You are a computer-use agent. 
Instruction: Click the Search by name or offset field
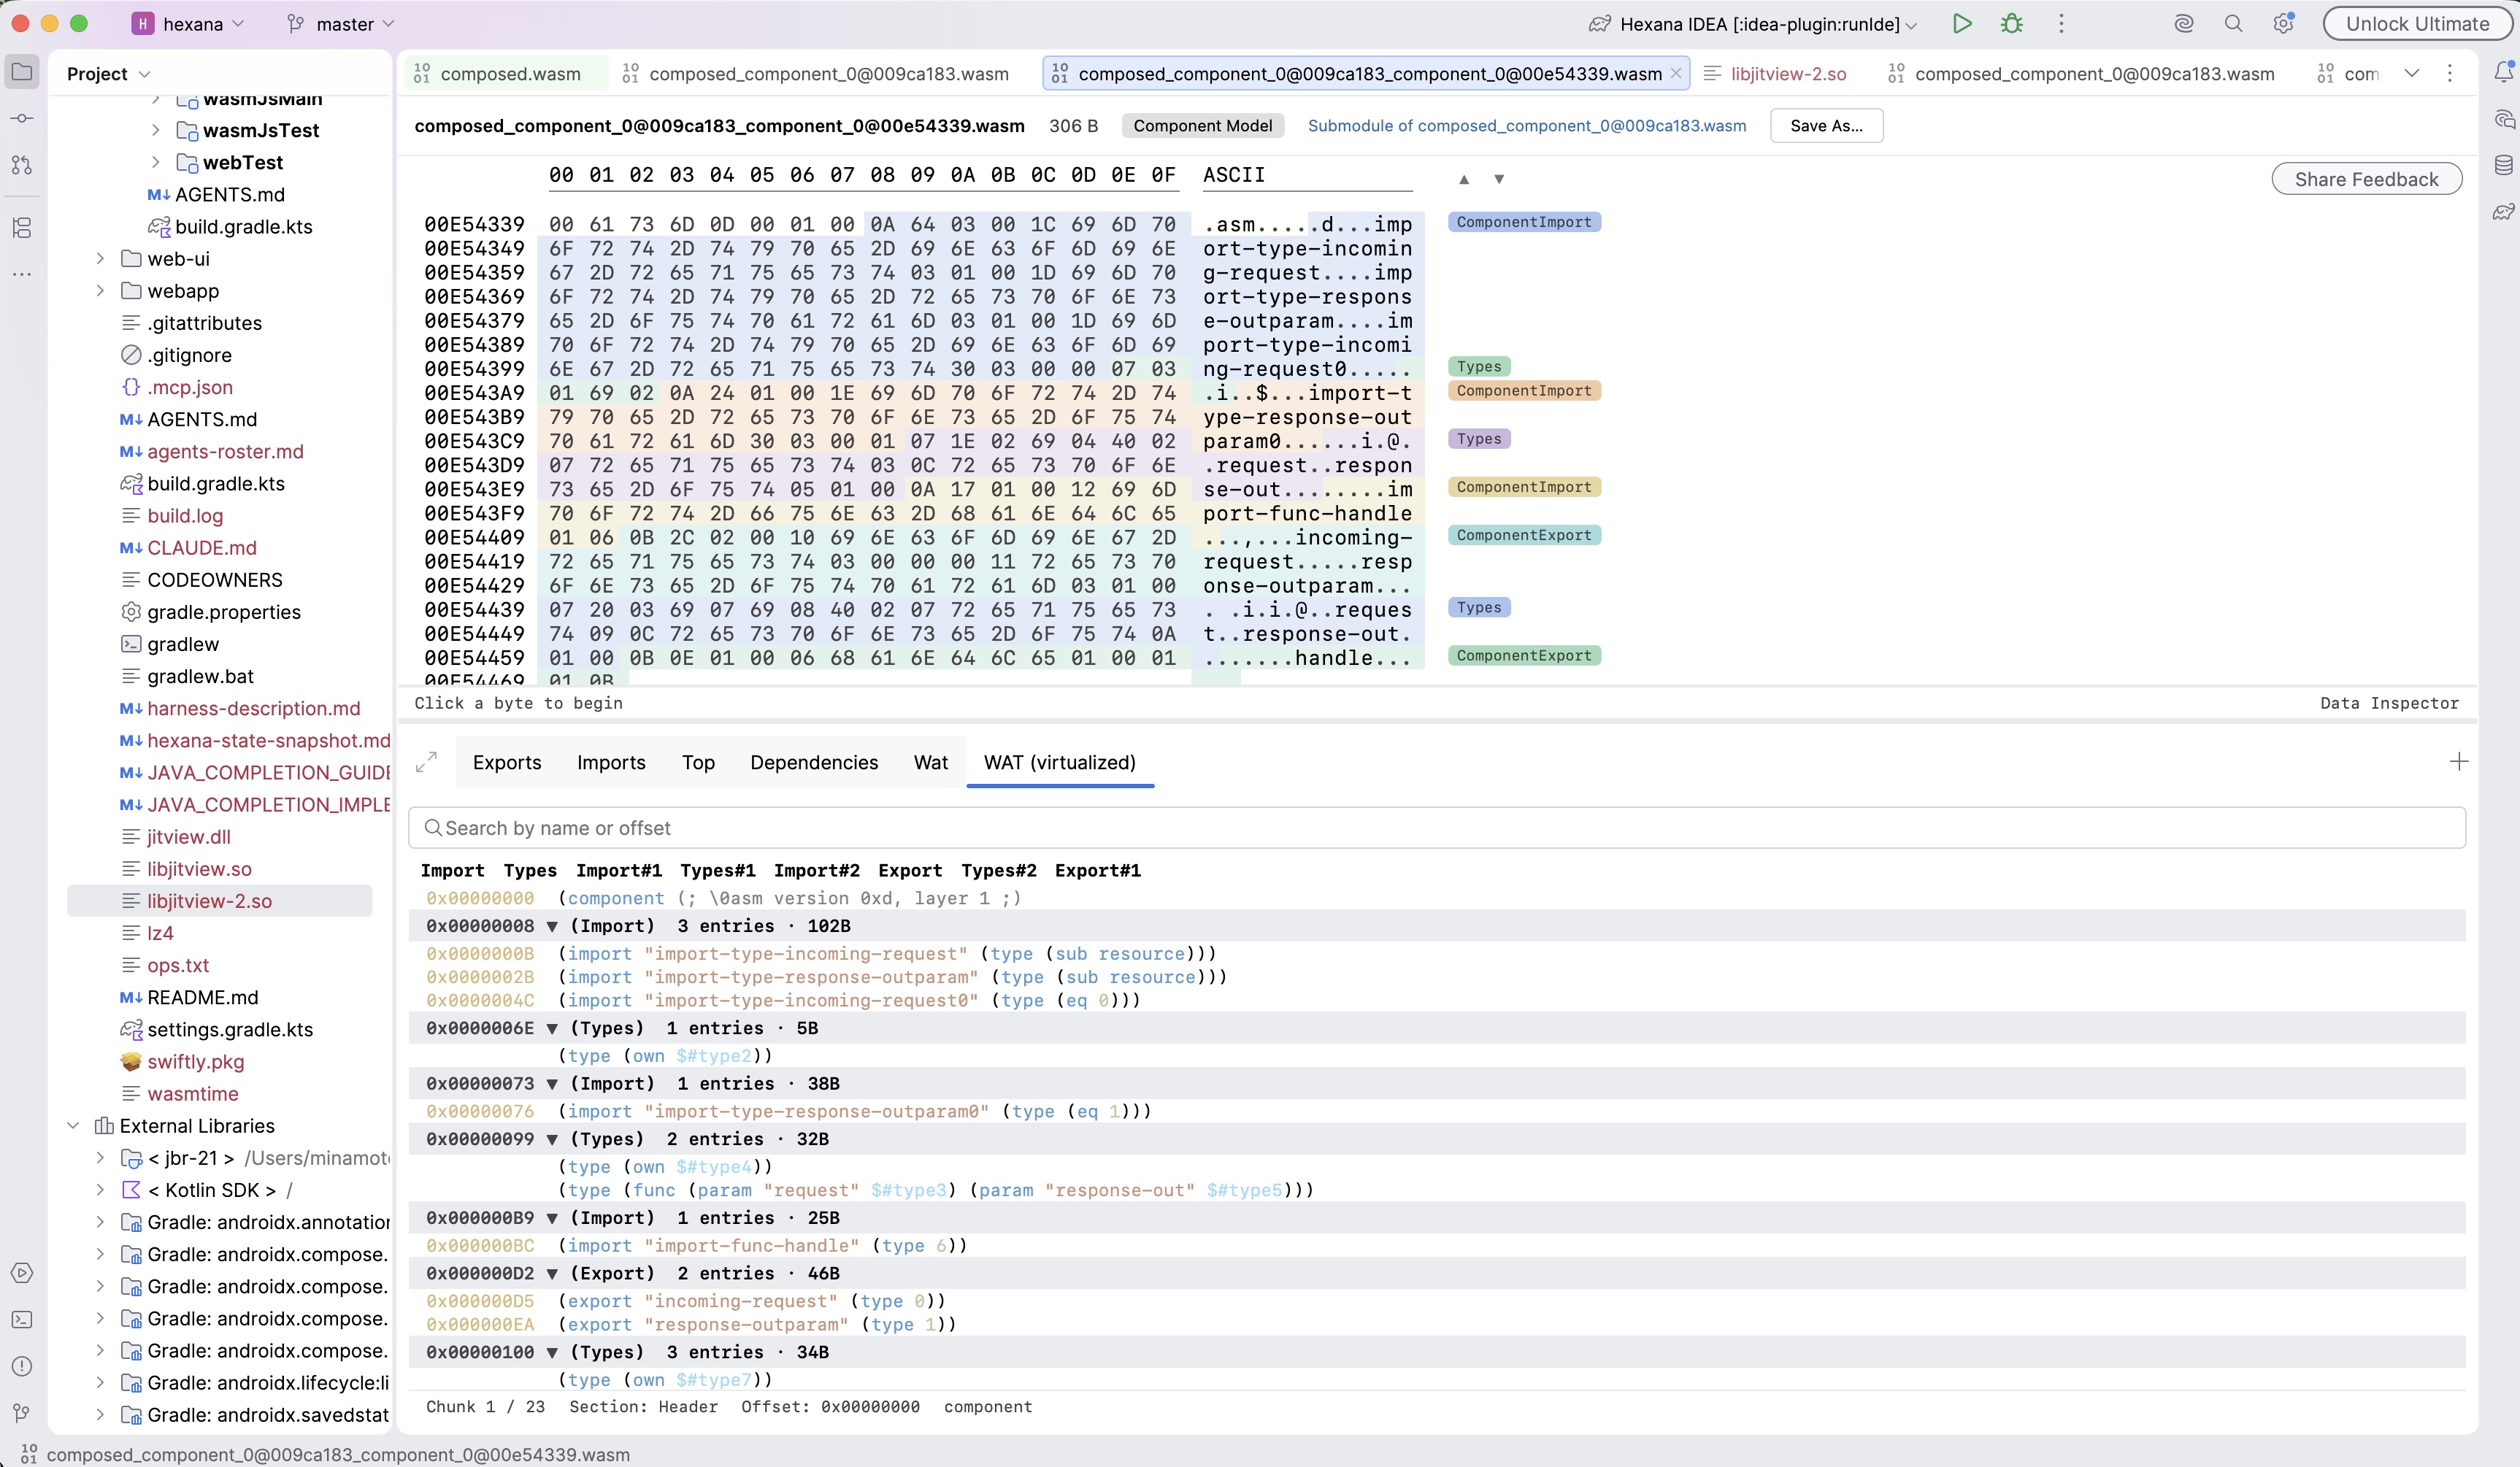(x=1437, y=828)
